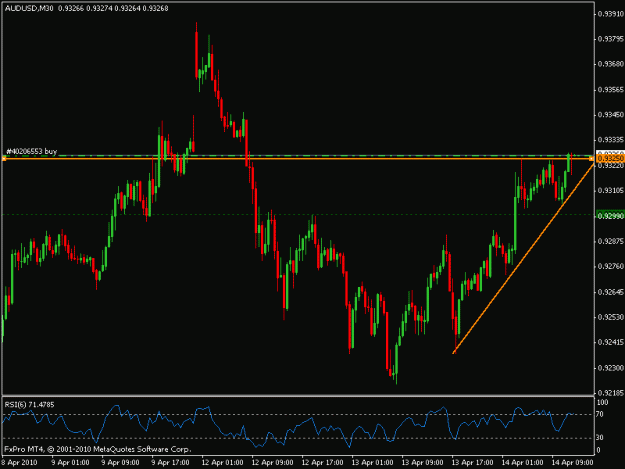Select the orange ascending trendline

point(523,259)
